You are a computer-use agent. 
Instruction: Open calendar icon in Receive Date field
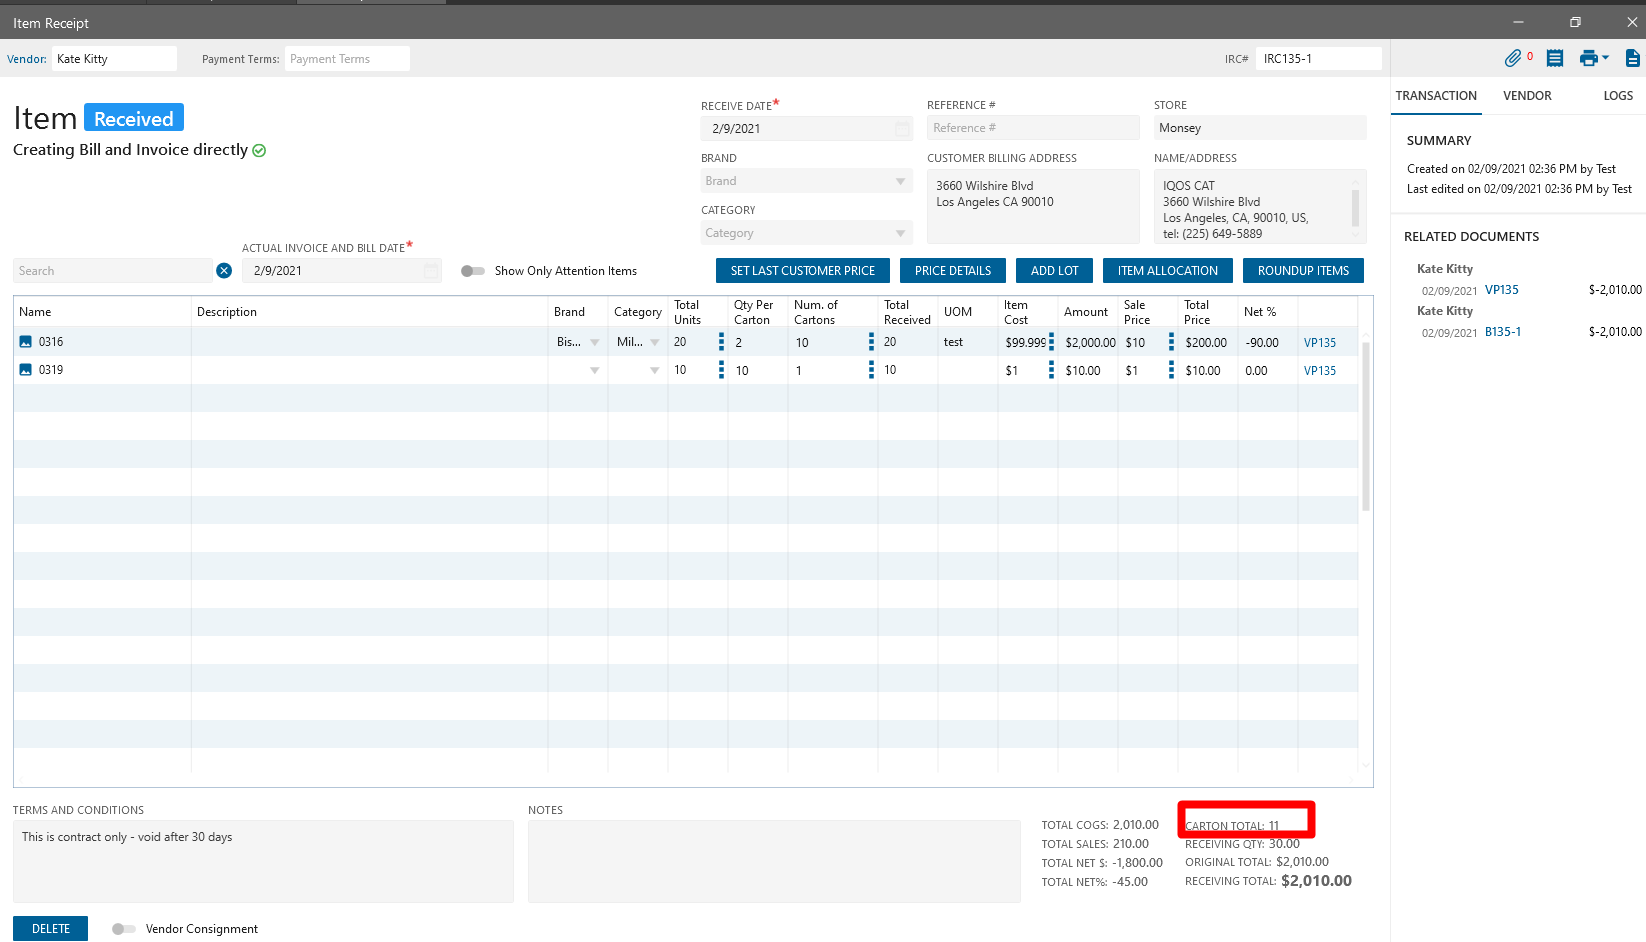click(902, 129)
